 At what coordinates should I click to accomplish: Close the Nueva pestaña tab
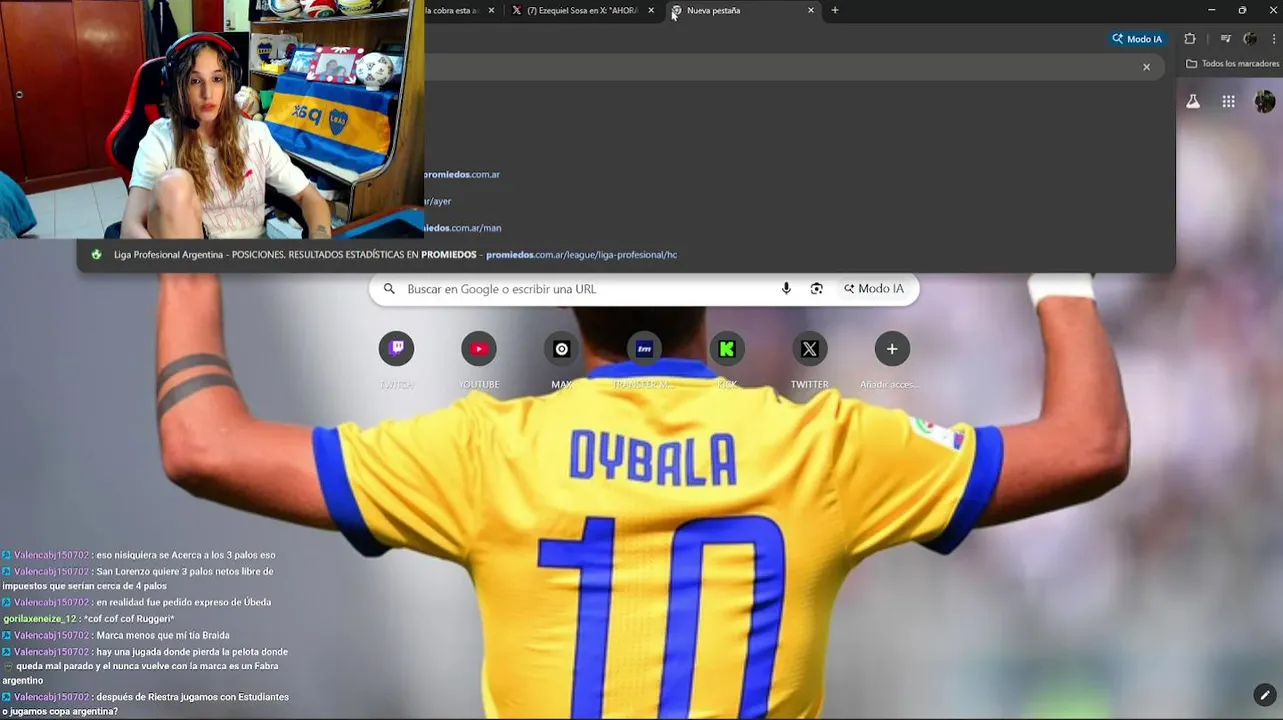(811, 10)
